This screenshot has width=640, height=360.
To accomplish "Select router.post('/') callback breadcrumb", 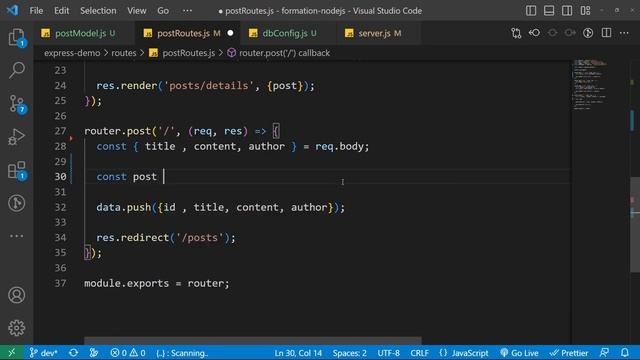I will point(278,53).
